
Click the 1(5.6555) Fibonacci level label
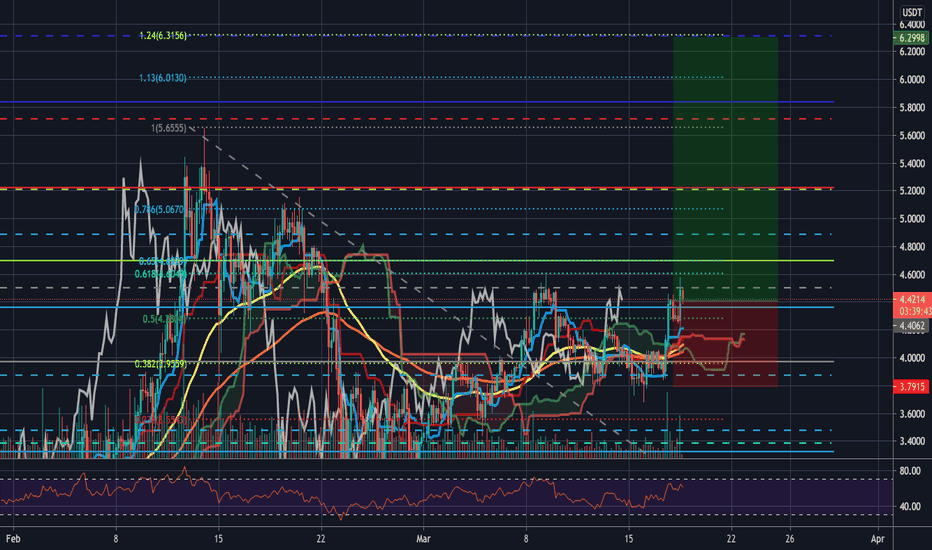pyautogui.click(x=169, y=128)
